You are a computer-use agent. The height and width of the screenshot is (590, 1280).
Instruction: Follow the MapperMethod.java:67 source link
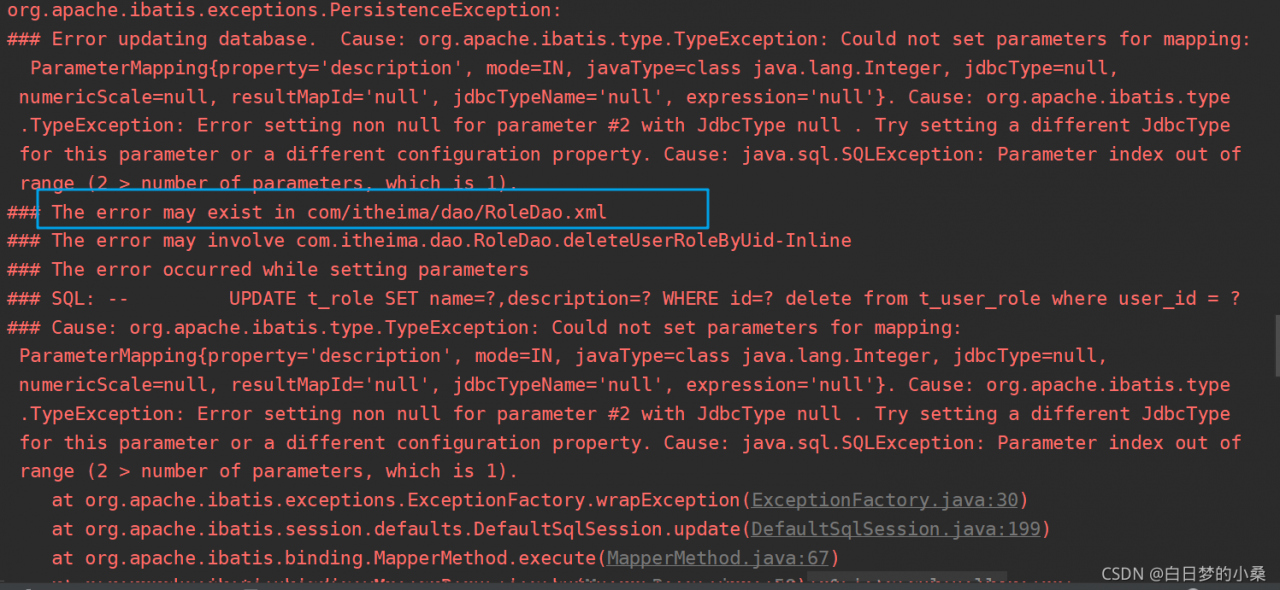[717, 558]
